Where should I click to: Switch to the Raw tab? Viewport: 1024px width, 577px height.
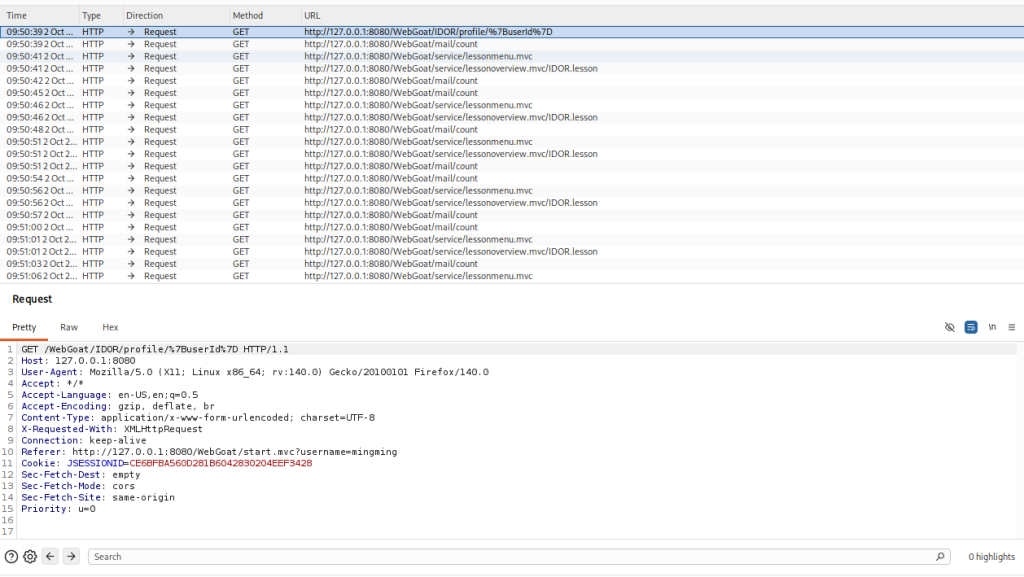(x=69, y=328)
